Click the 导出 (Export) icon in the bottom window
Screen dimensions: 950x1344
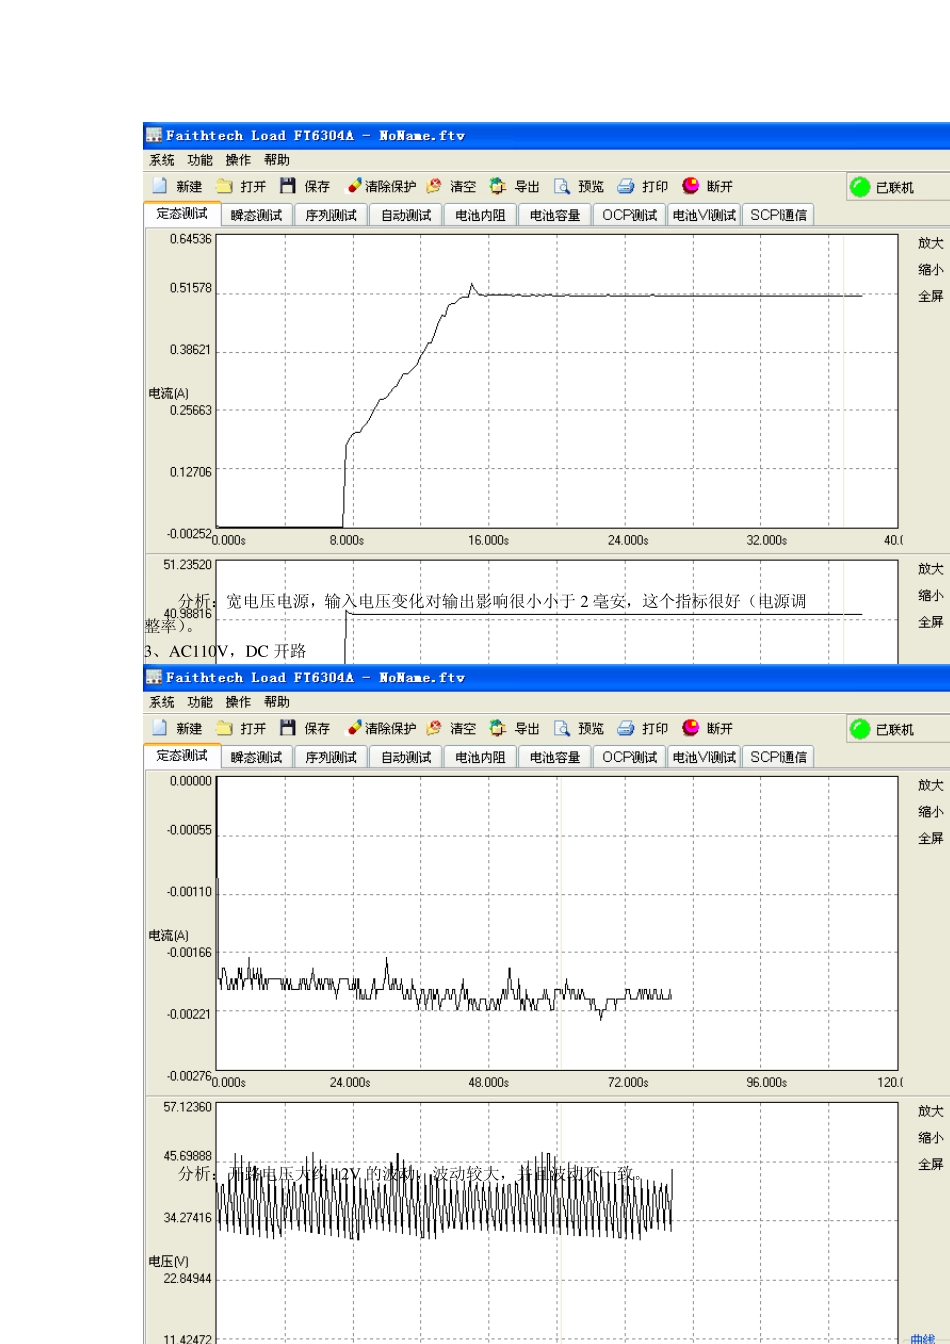click(498, 728)
